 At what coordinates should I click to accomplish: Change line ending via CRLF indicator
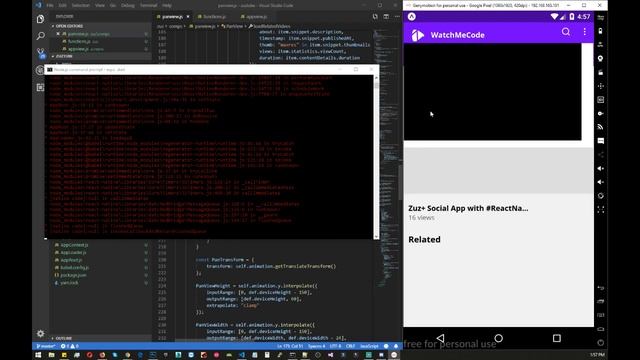350,346
